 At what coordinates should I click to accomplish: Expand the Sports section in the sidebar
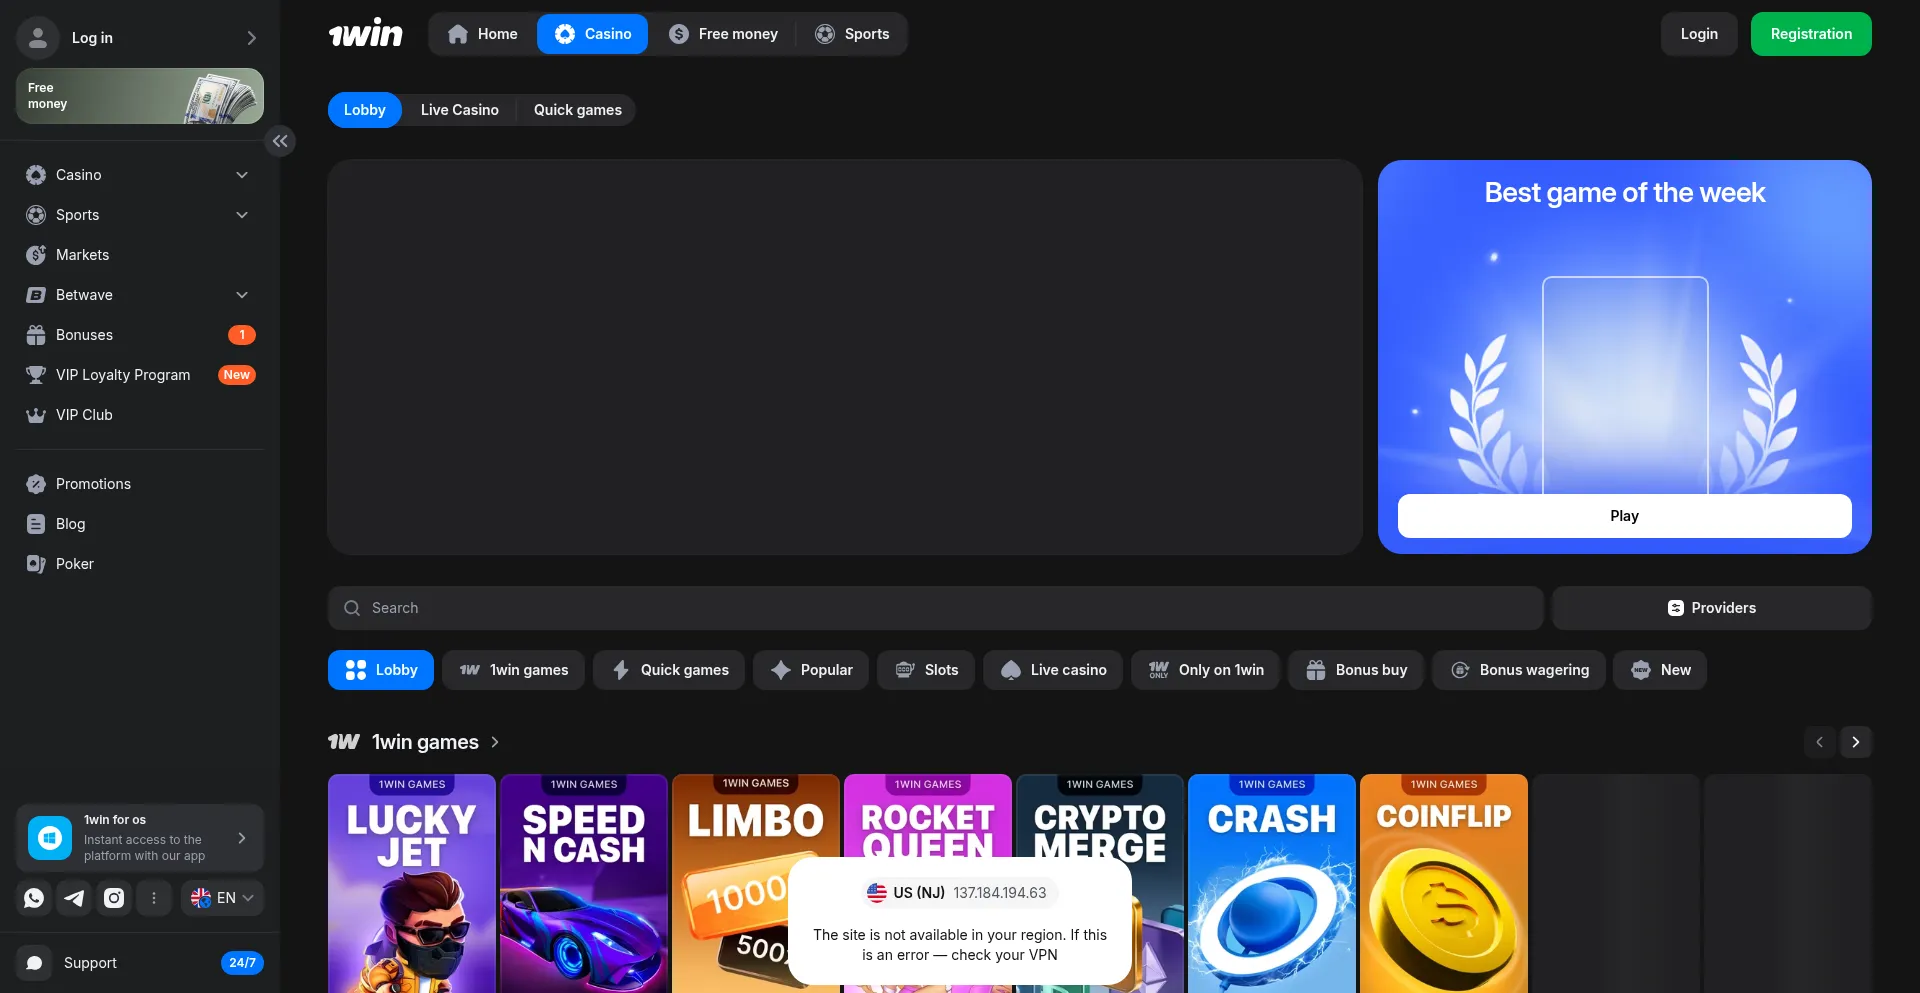tap(242, 215)
